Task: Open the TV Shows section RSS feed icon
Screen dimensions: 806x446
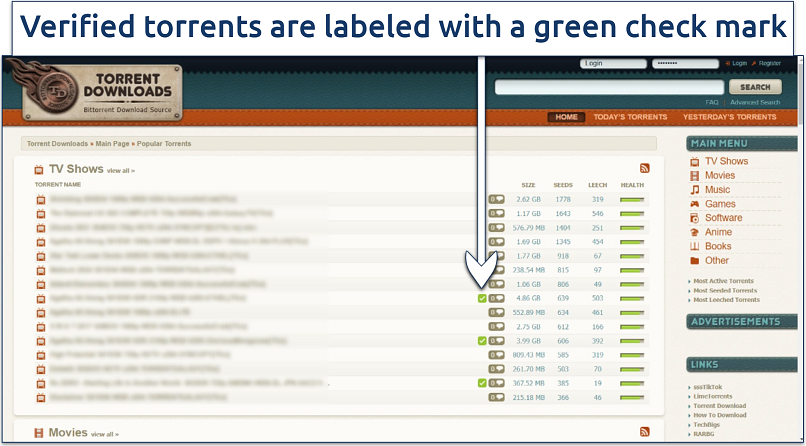Action: [645, 168]
